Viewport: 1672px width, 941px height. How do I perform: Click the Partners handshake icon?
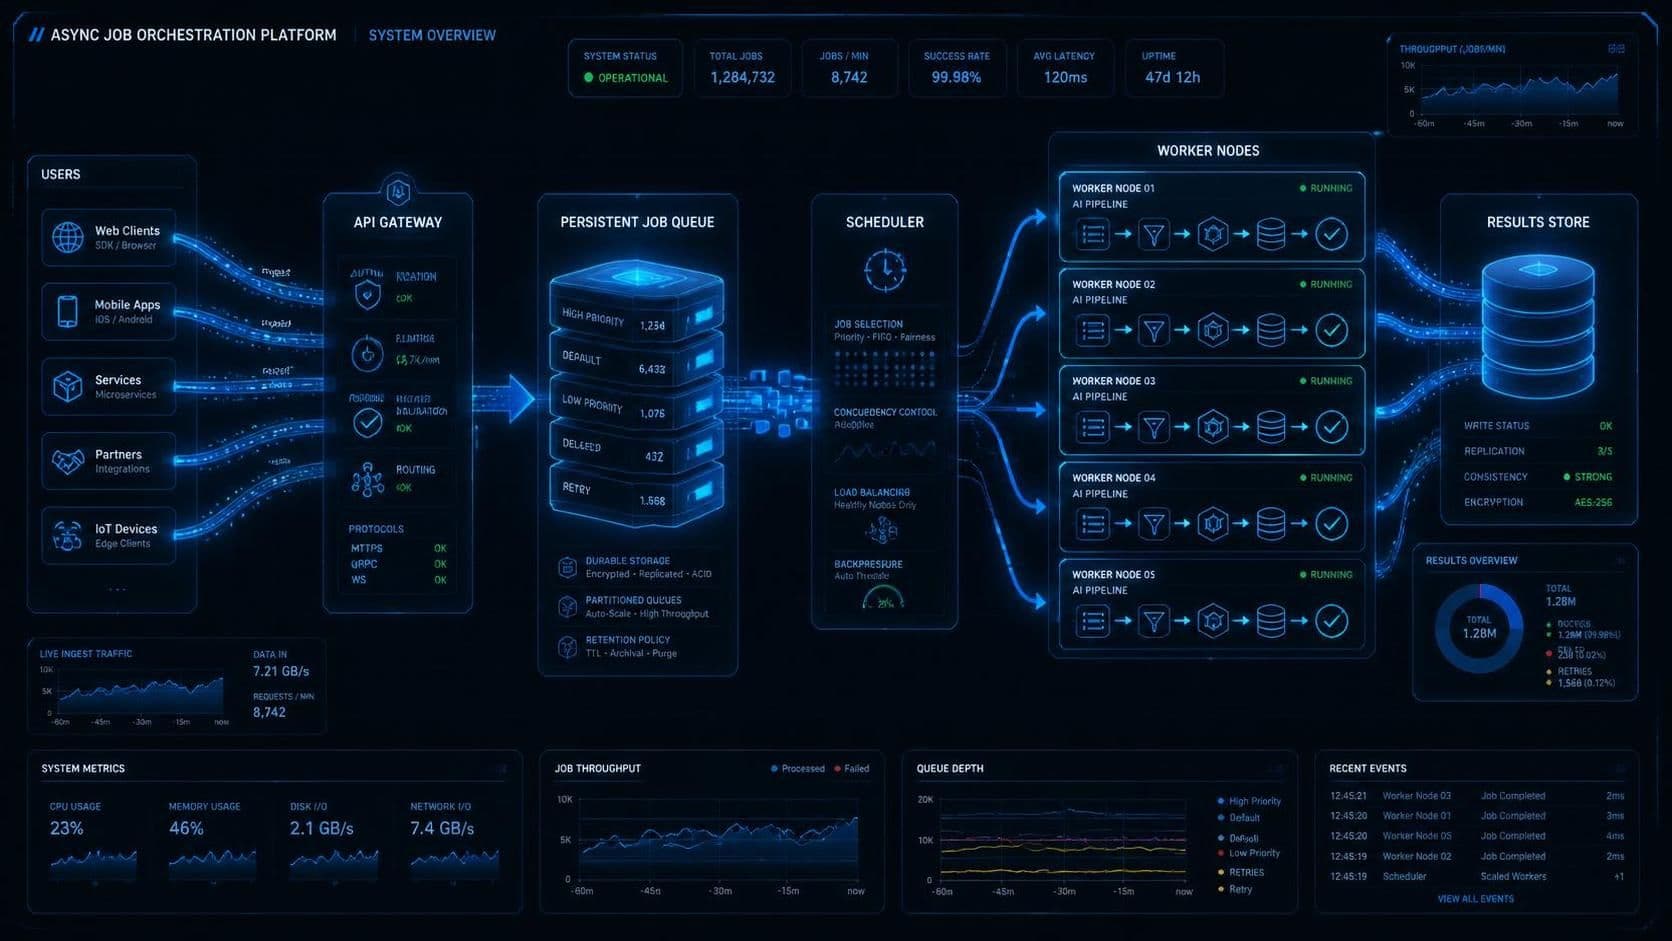click(x=67, y=461)
